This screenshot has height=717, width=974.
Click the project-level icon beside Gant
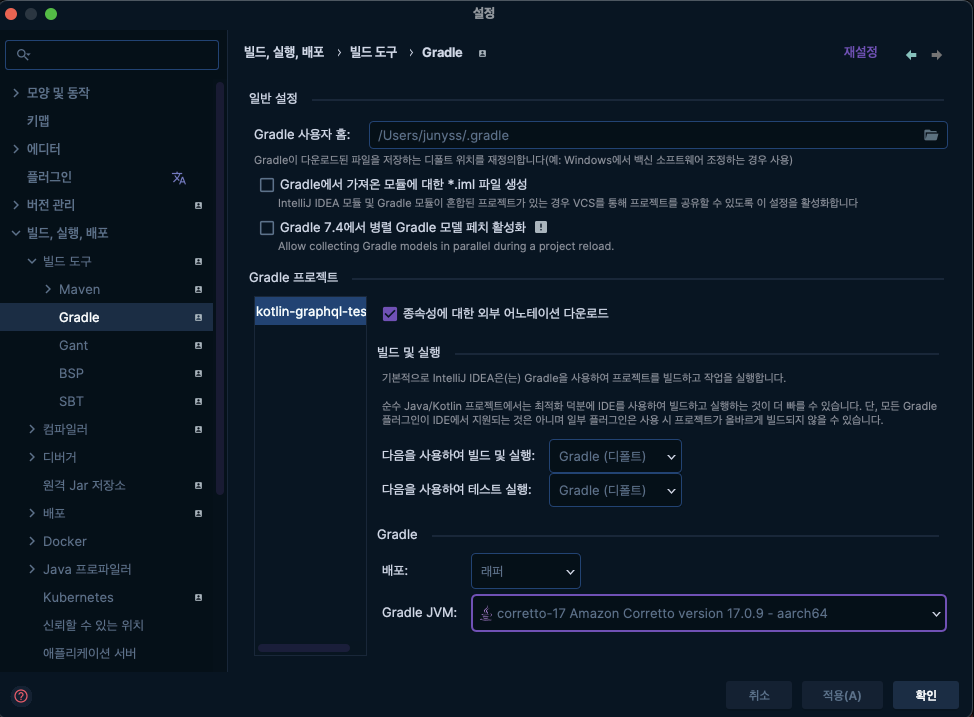[x=198, y=345]
